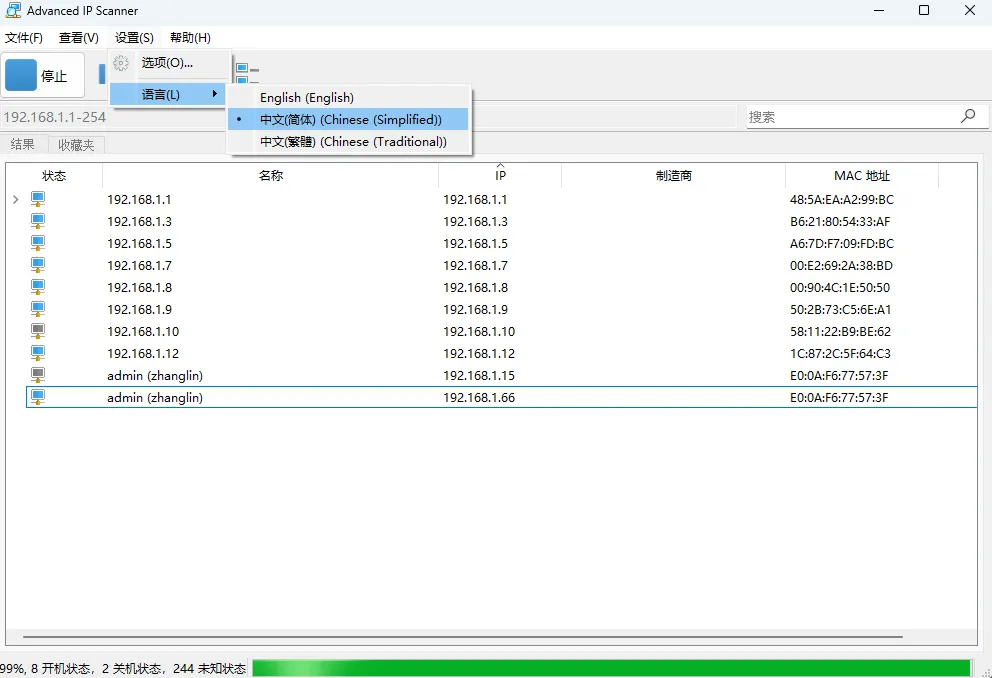This screenshot has width=992, height=678.
Task: Click the green scan progress bar
Action: click(611, 668)
